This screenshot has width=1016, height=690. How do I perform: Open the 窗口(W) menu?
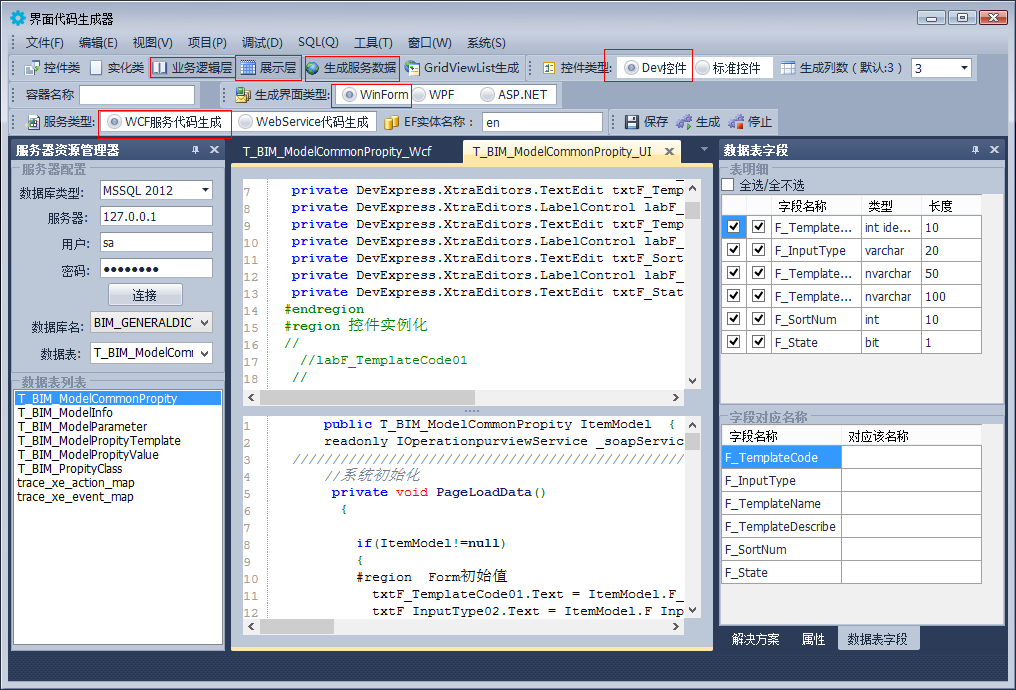point(430,43)
